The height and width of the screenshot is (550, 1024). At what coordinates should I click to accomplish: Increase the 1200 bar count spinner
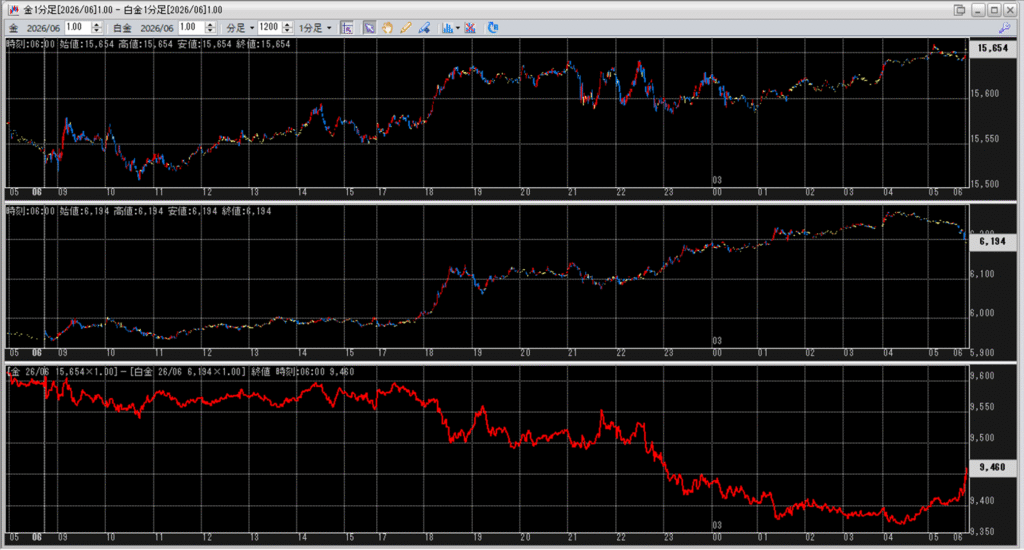tap(286, 25)
